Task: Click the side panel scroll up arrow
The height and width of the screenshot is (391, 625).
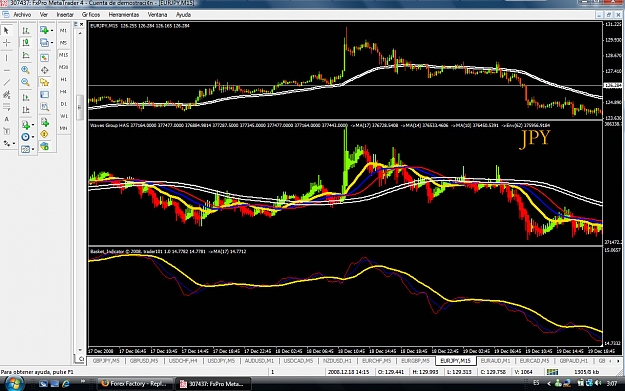Action: click(80, 33)
